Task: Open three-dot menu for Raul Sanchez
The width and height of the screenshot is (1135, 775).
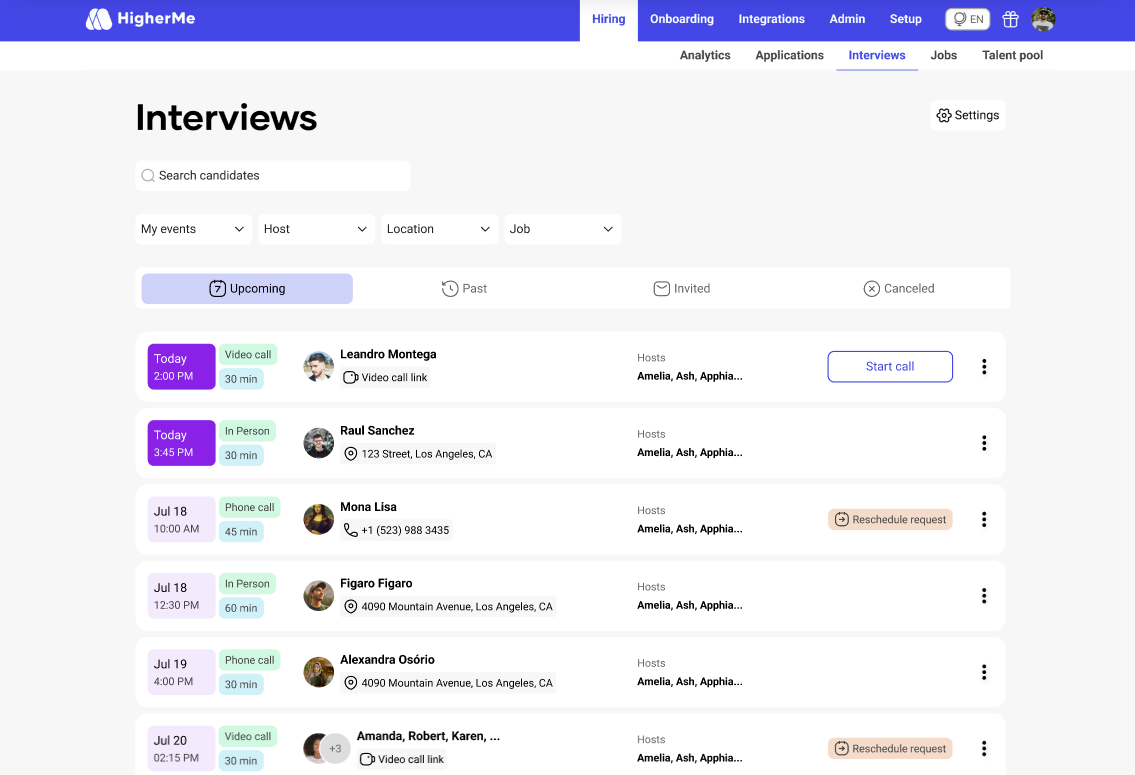Action: coord(984,443)
